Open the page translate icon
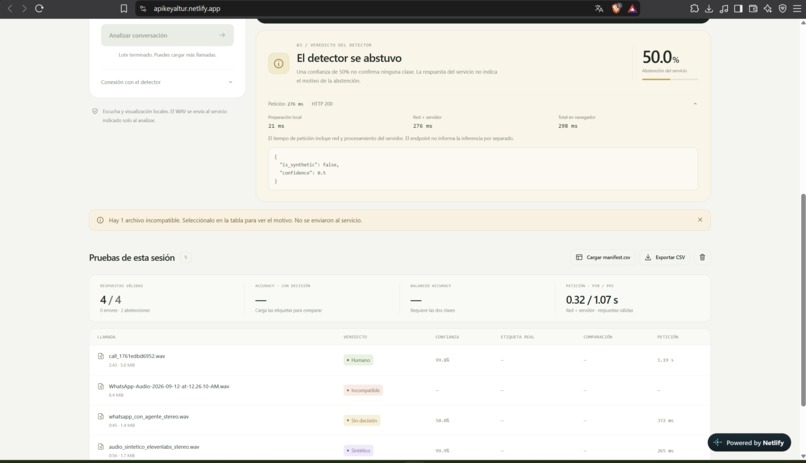 coord(599,9)
